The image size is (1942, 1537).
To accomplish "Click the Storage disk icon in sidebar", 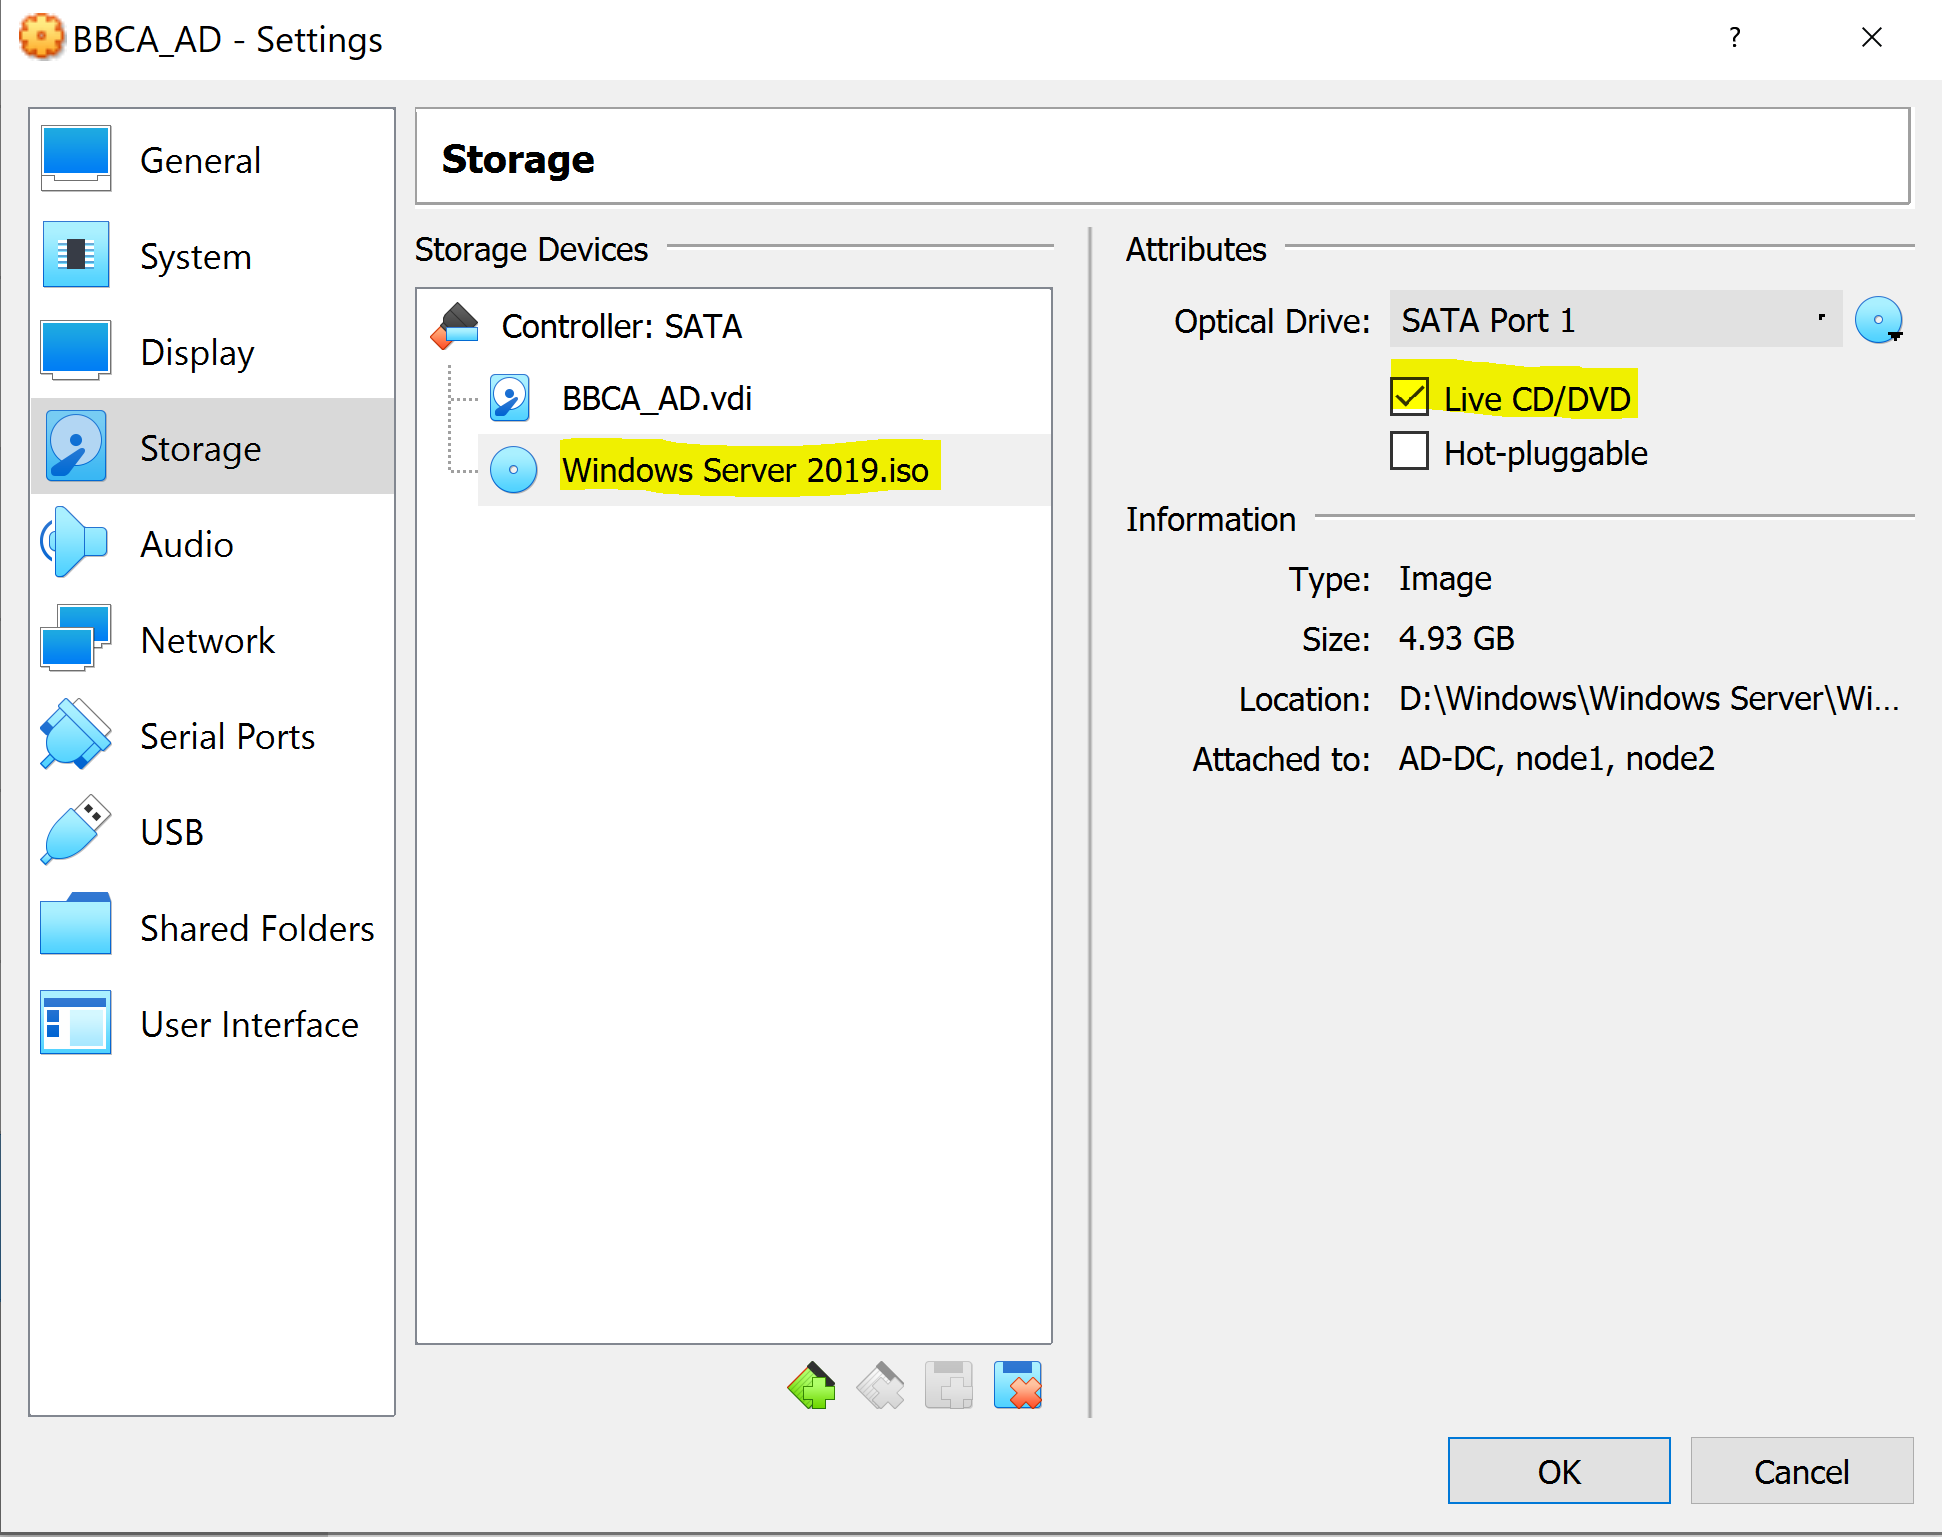I will (76, 445).
